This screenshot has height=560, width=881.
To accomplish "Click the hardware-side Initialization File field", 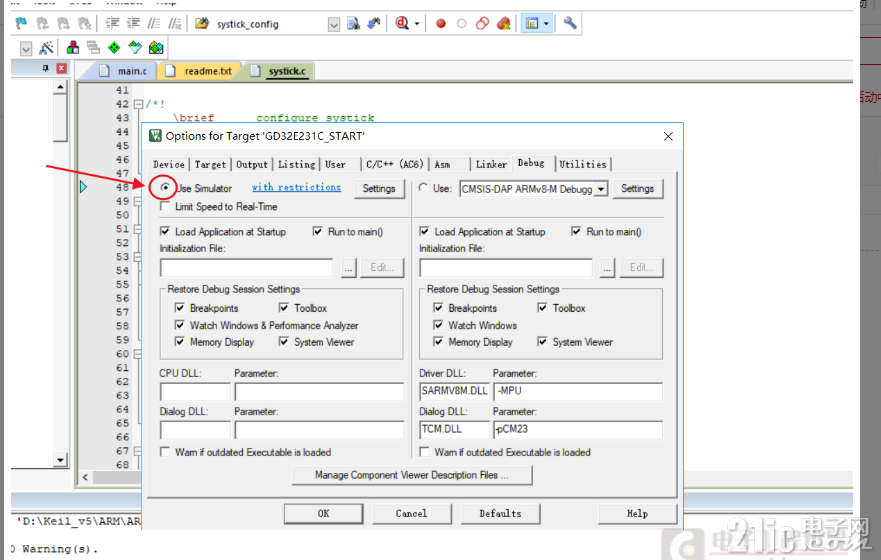I will pyautogui.click(x=506, y=268).
